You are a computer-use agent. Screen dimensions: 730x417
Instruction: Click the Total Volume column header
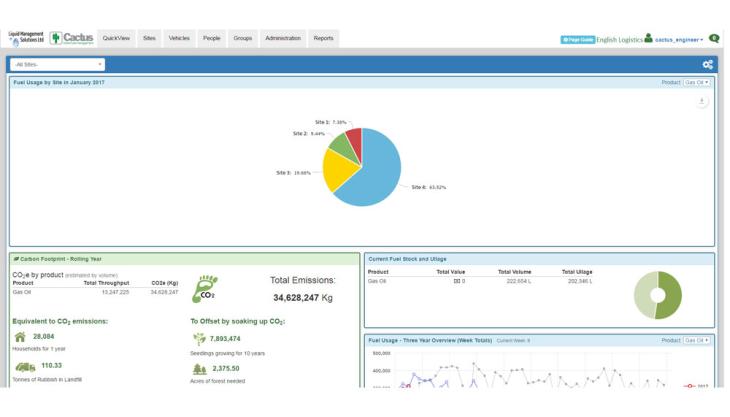click(514, 272)
